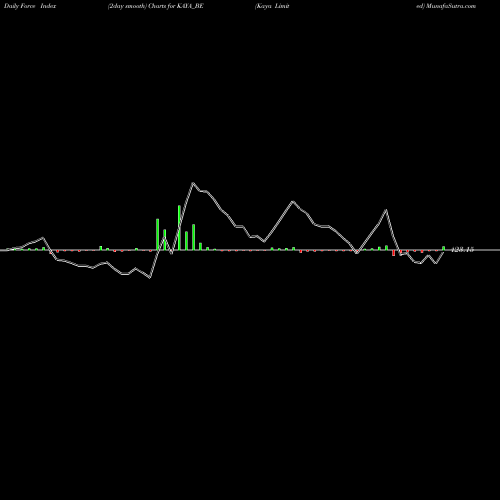This screenshot has width=500, height=500.
Task: Click the 128.15 value label on the zero line
Action: pyautogui.click(x=462, y=249)
